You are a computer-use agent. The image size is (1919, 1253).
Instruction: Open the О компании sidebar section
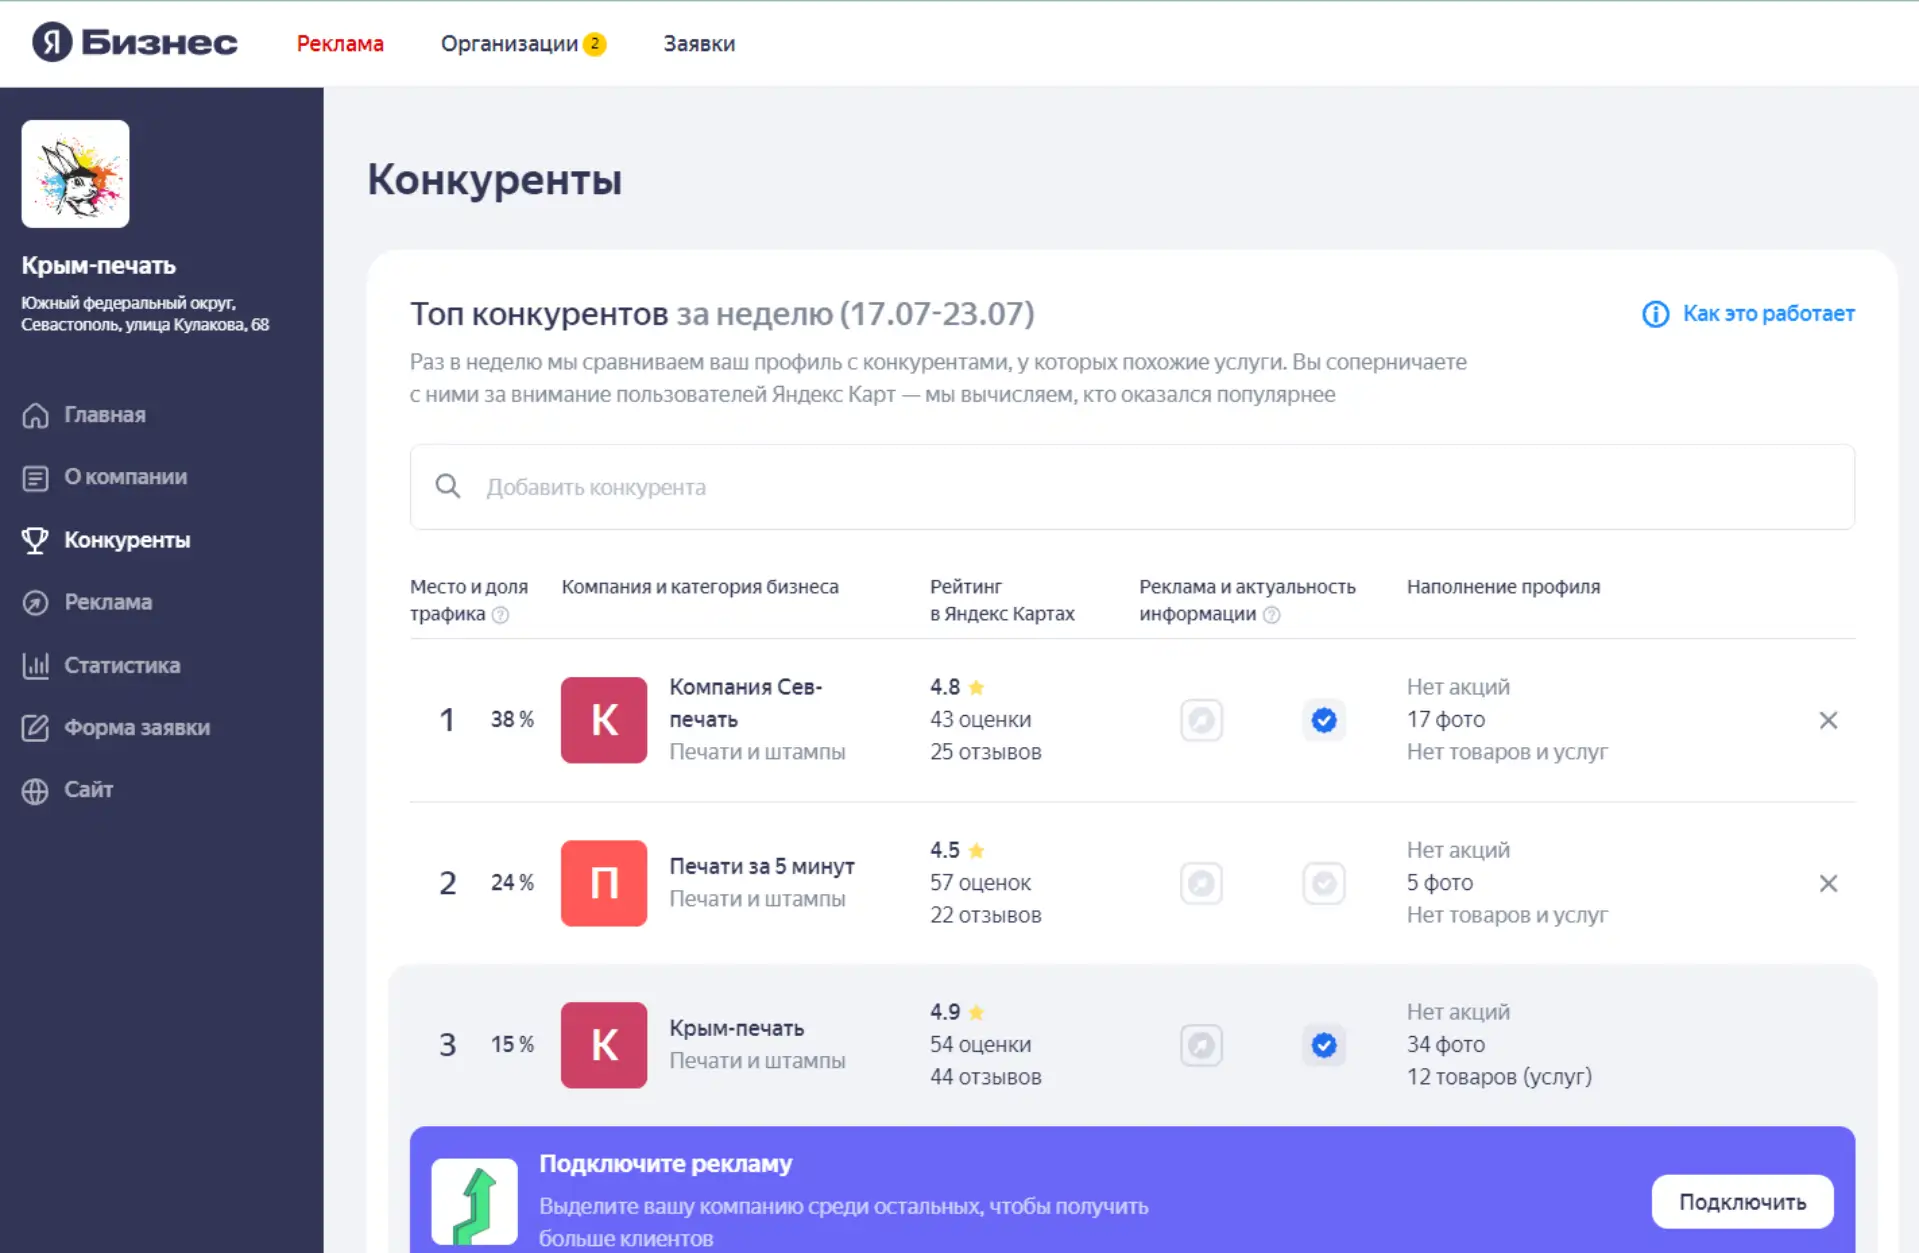[126, 477]
